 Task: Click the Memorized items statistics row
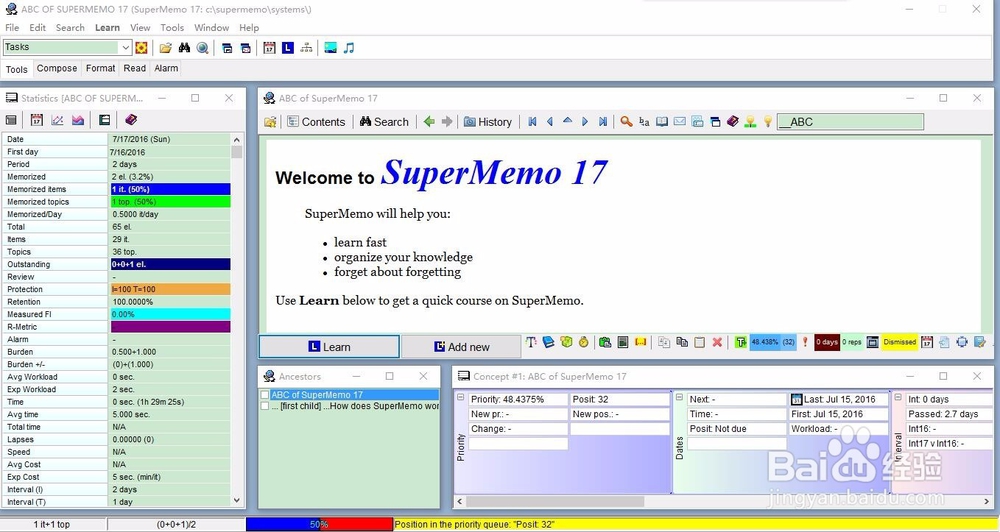(117, 189)
